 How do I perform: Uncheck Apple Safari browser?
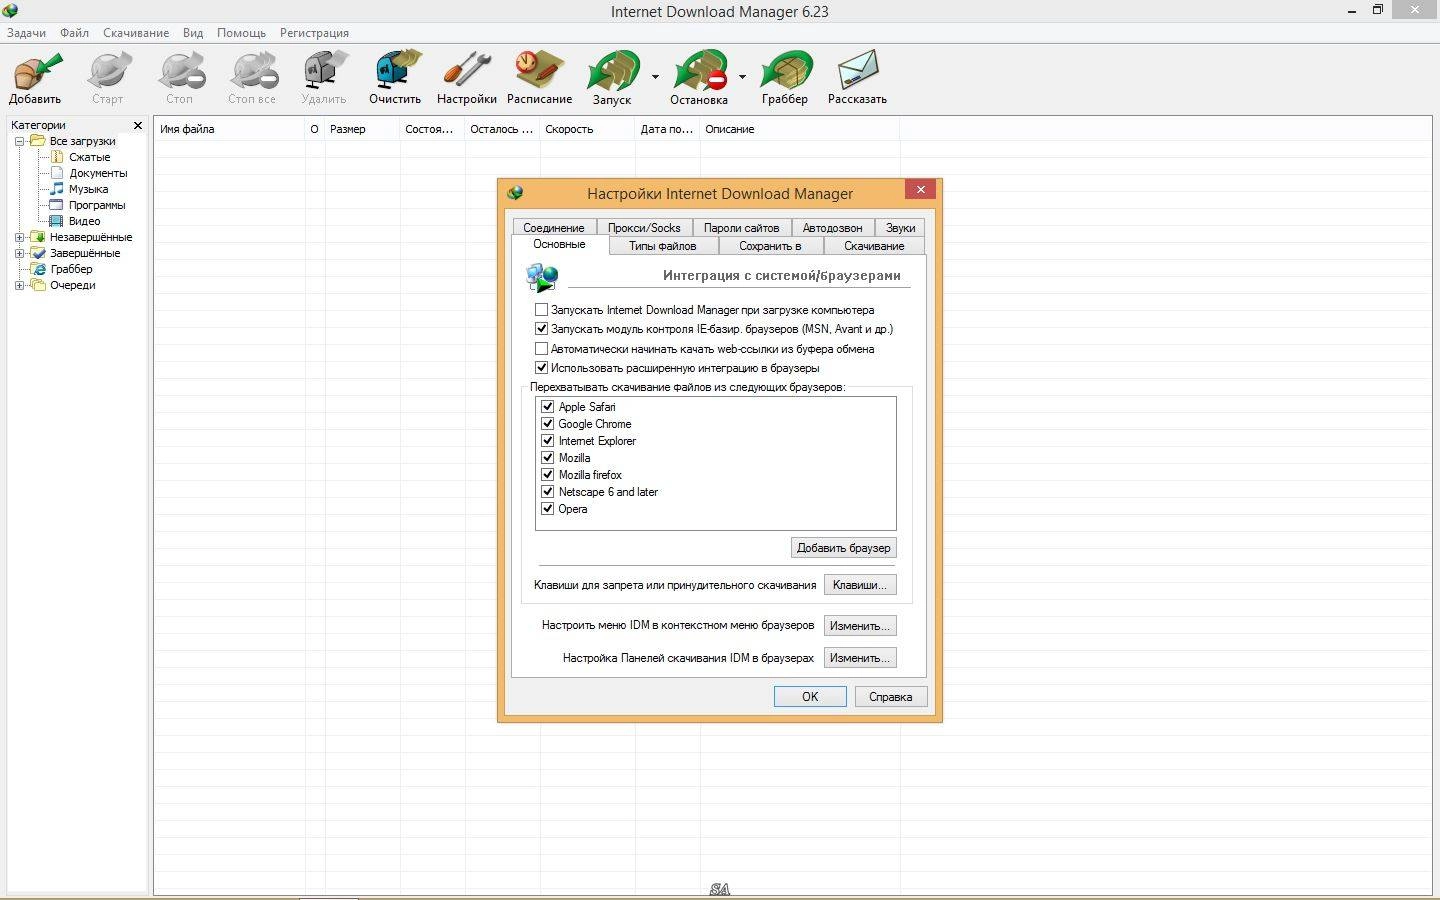547,407
